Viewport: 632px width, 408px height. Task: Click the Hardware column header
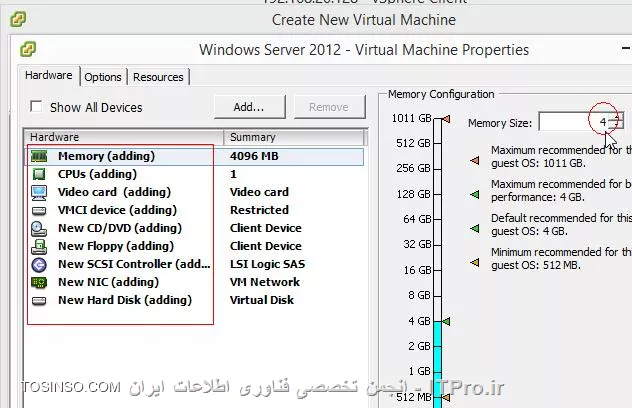[x=123, y=137]
